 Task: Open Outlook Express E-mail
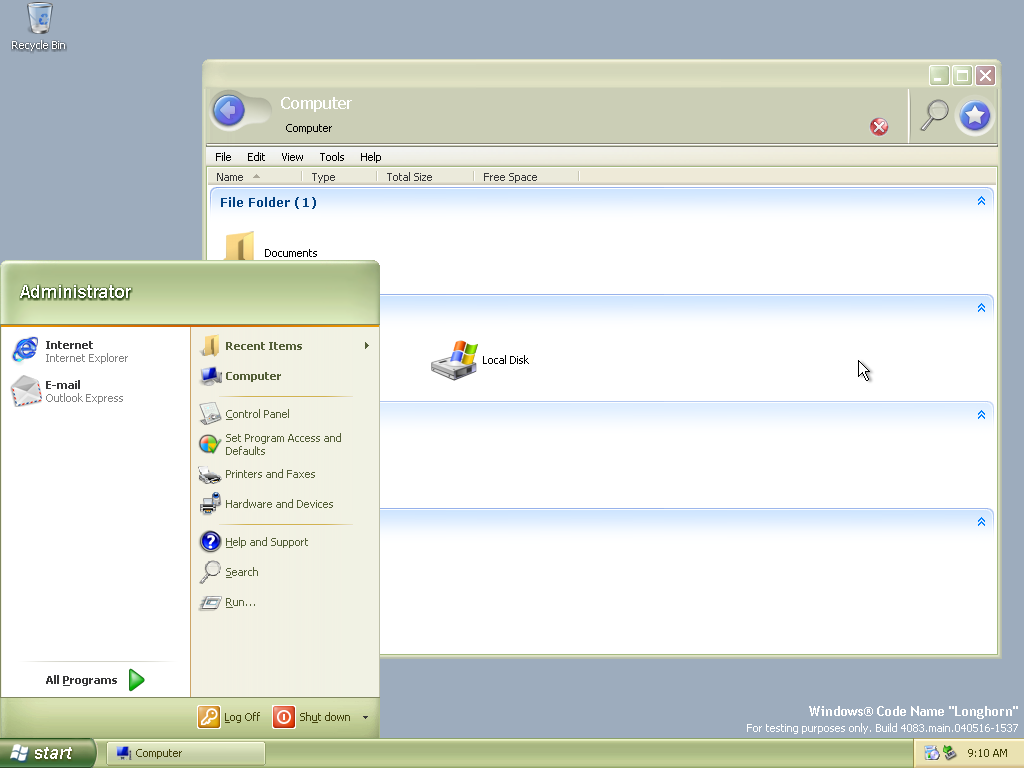(x=69, y=391)
